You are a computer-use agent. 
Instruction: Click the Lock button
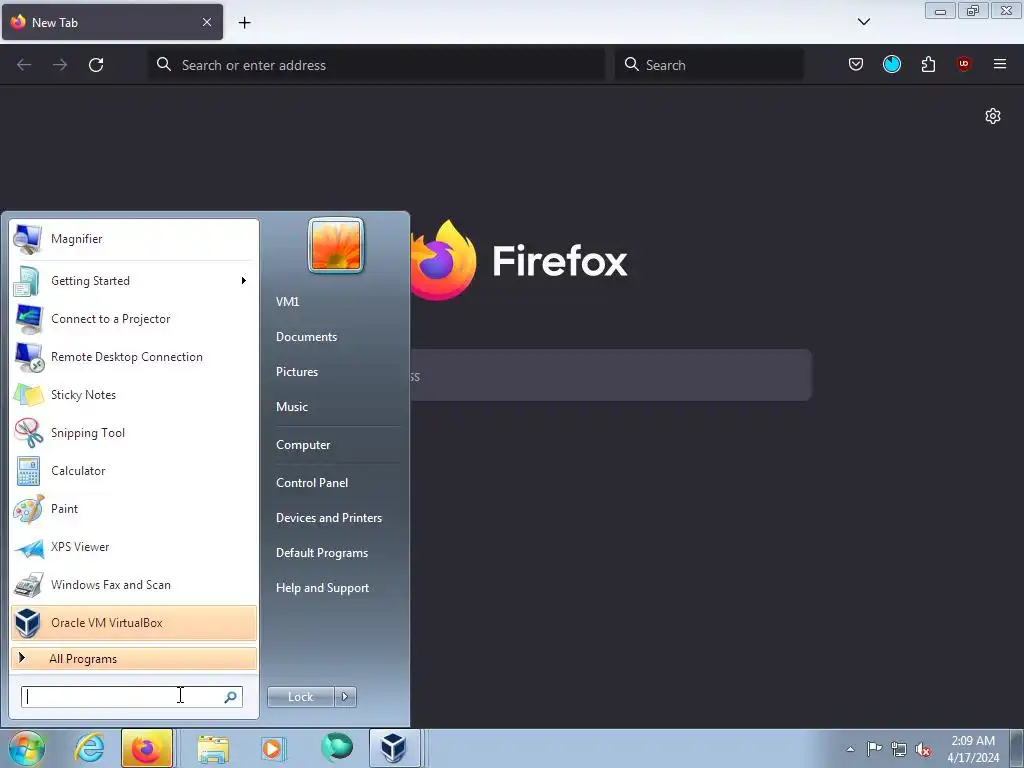300,697
